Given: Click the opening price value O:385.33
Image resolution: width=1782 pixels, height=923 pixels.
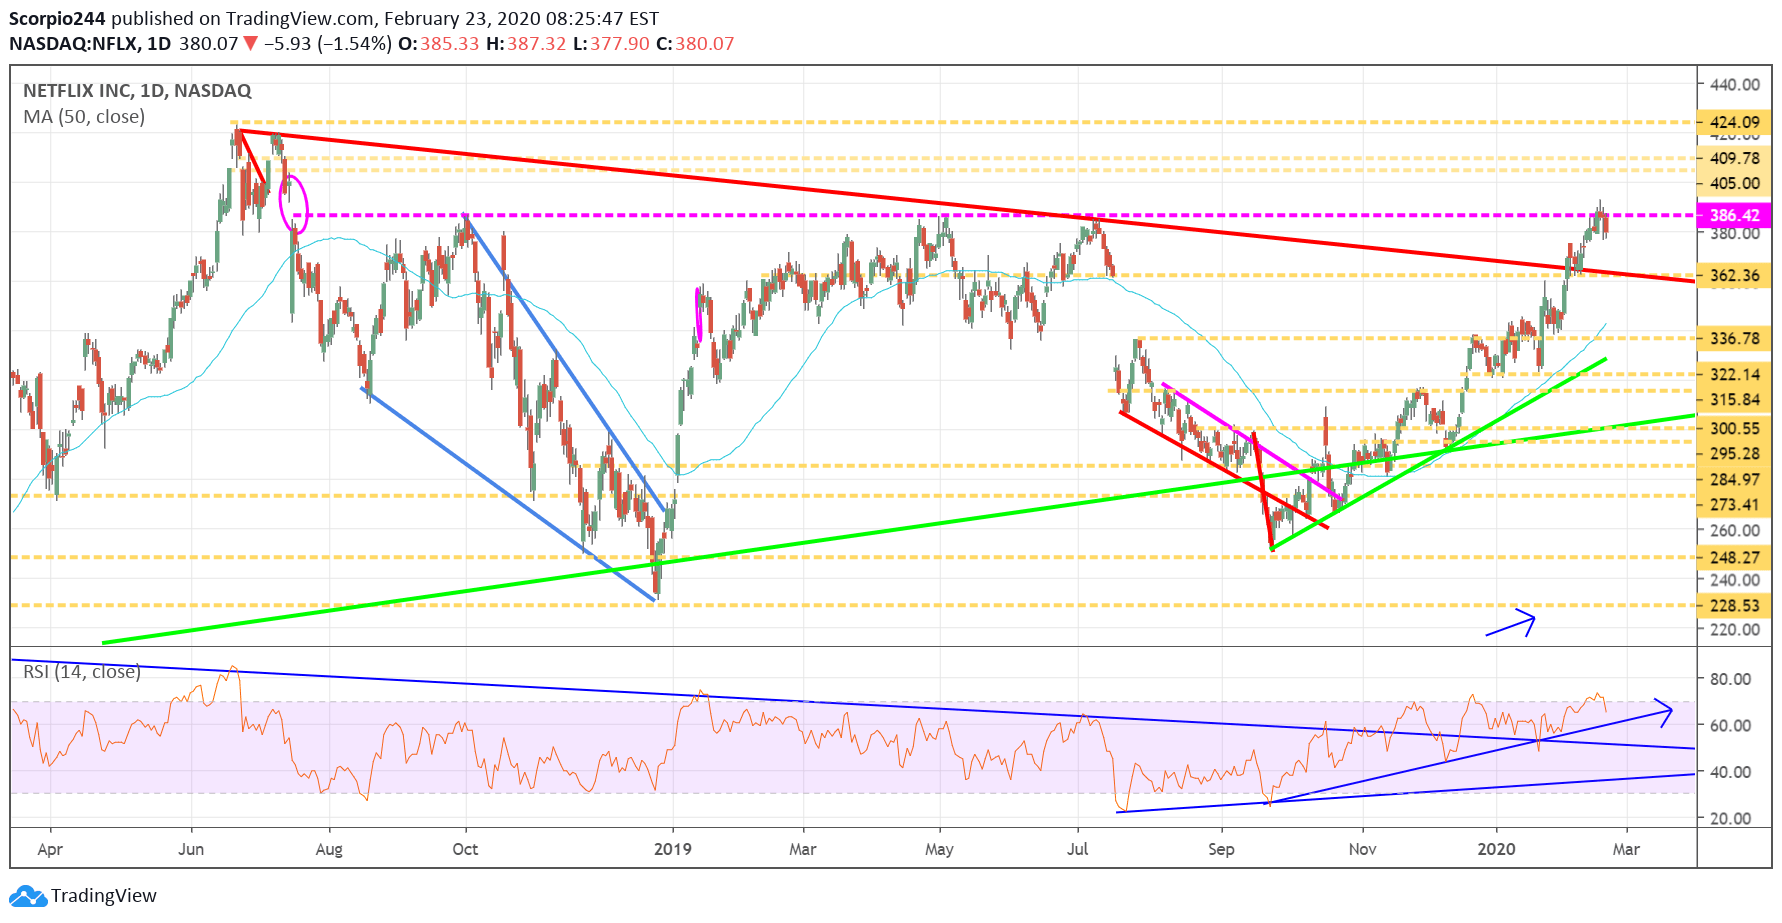Looking at the screenshot, I should [438, 44].
